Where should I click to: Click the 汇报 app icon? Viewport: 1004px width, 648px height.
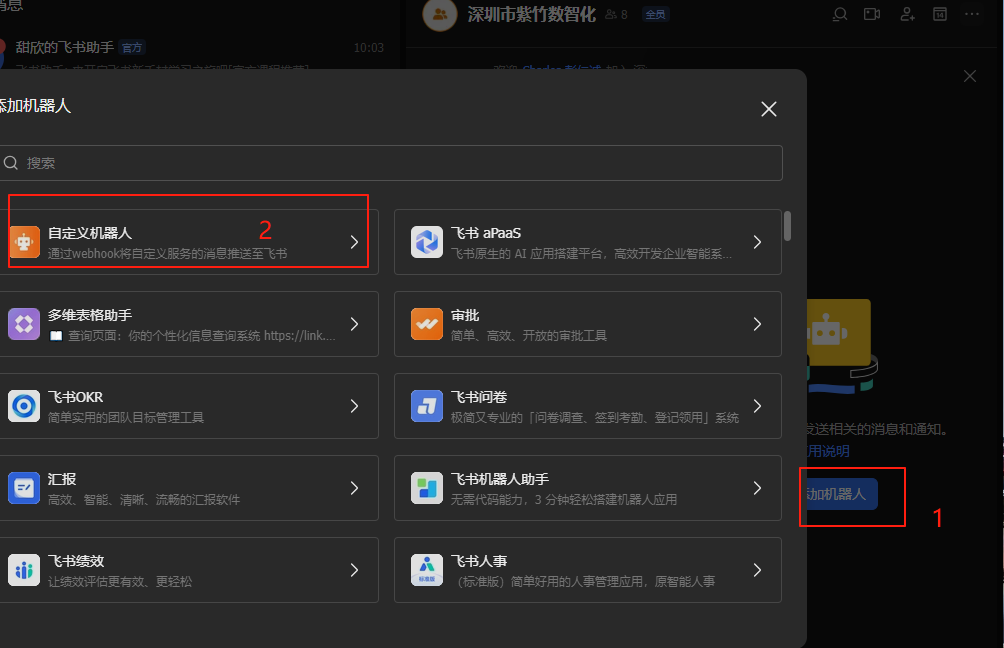tap(24, 488)
